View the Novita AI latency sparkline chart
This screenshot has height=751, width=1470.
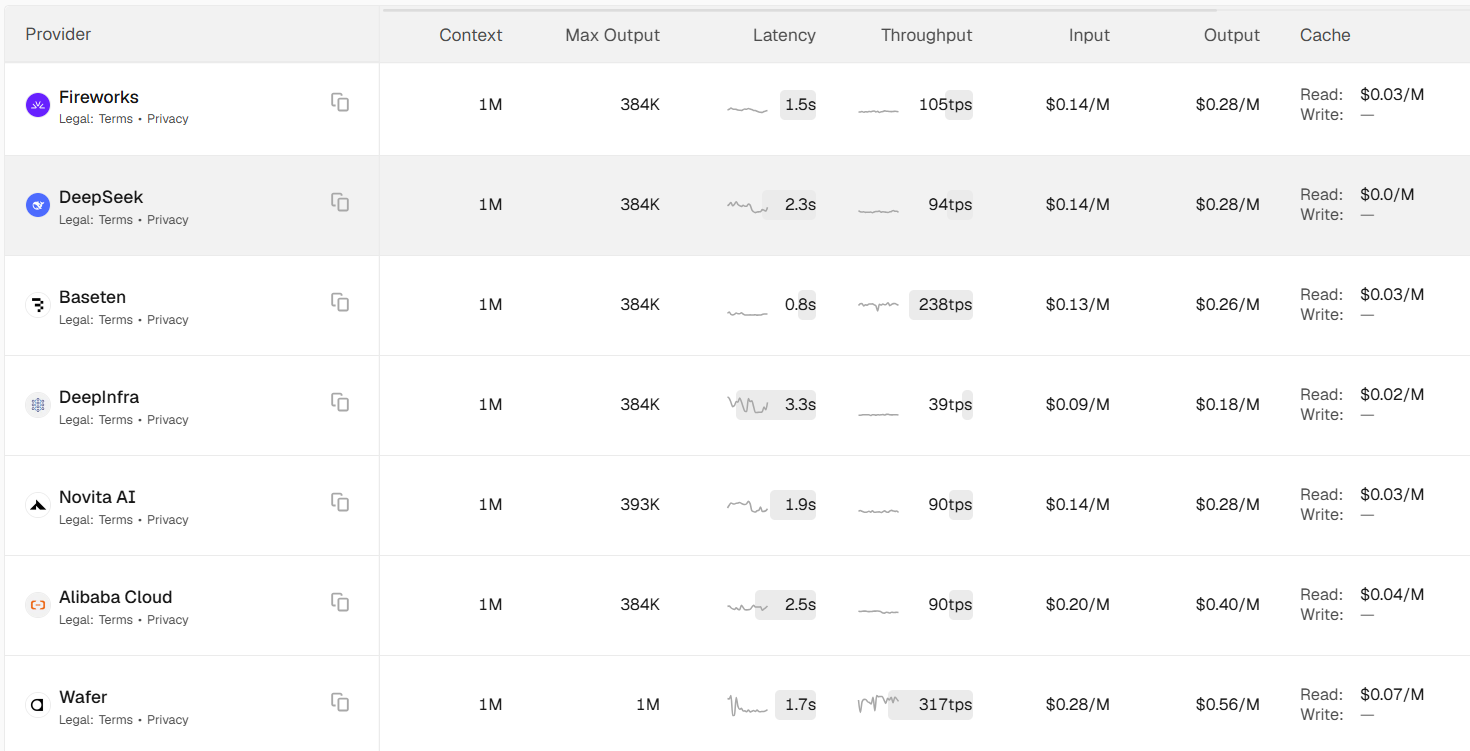pyautogui.click(x=748, y=506)
